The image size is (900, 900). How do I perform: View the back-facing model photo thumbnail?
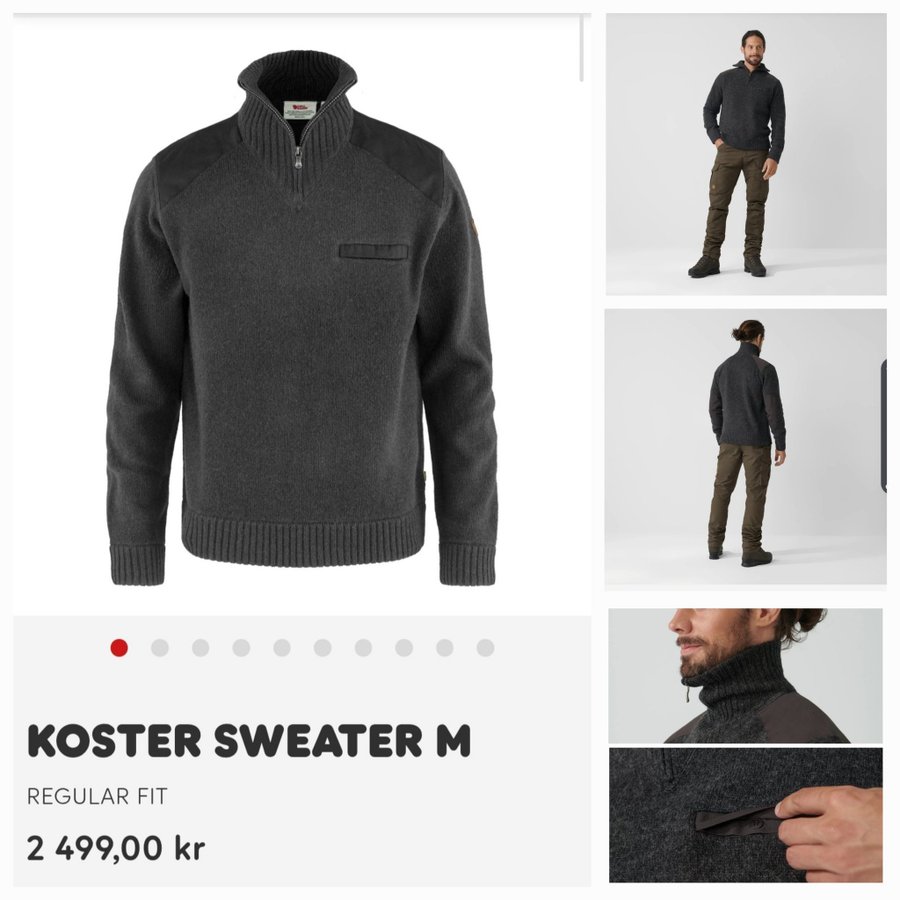(746, 449)
